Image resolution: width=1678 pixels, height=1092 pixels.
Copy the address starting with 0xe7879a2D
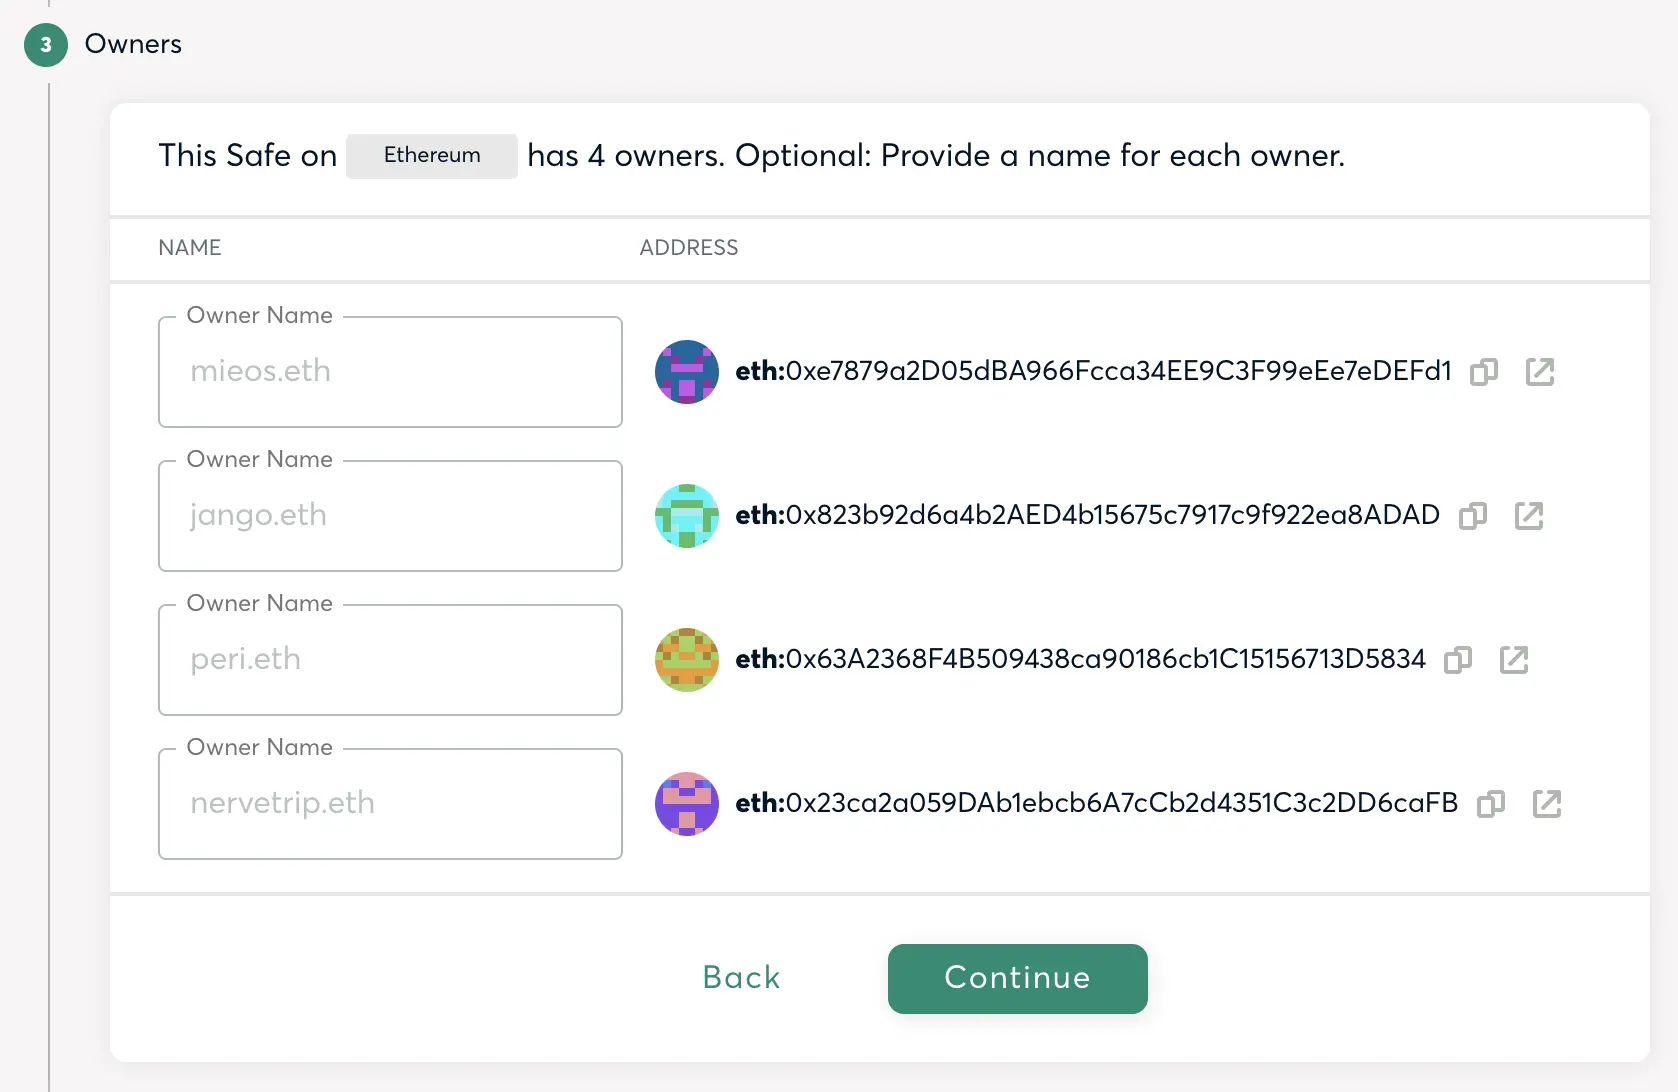pos(1484,372)
